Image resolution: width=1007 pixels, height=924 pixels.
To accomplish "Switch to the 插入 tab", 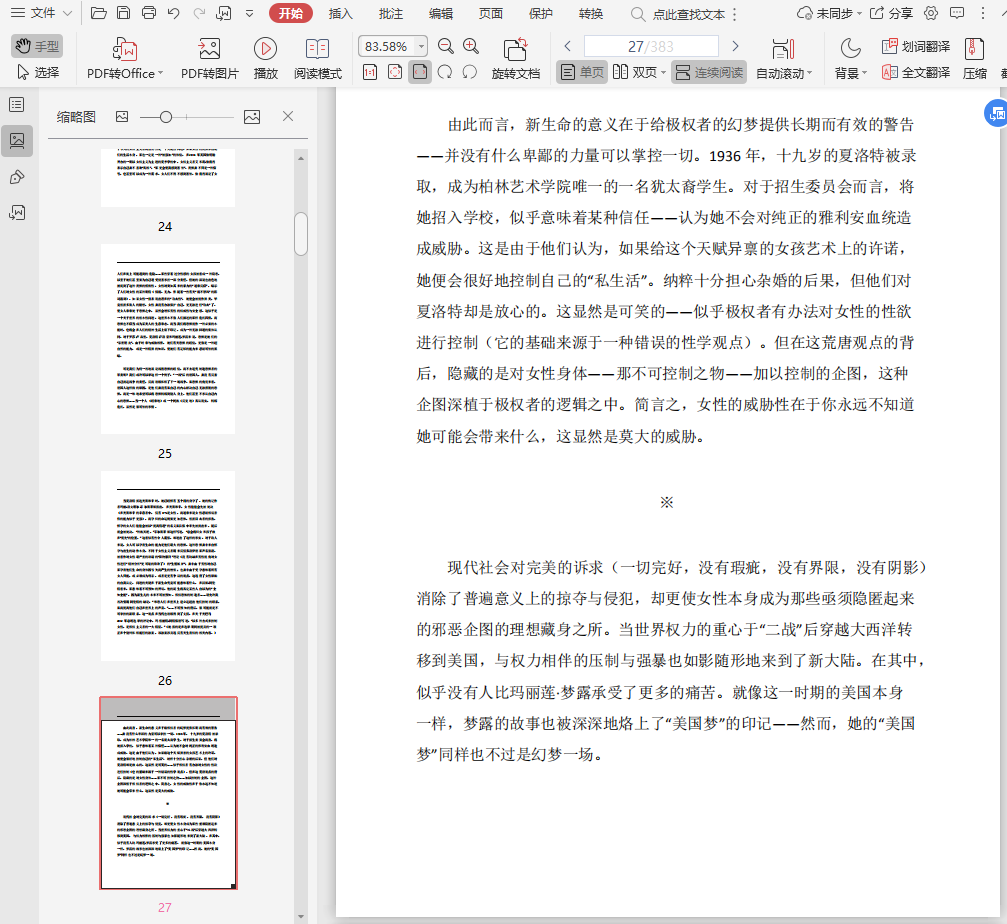I will pos(341,13).
